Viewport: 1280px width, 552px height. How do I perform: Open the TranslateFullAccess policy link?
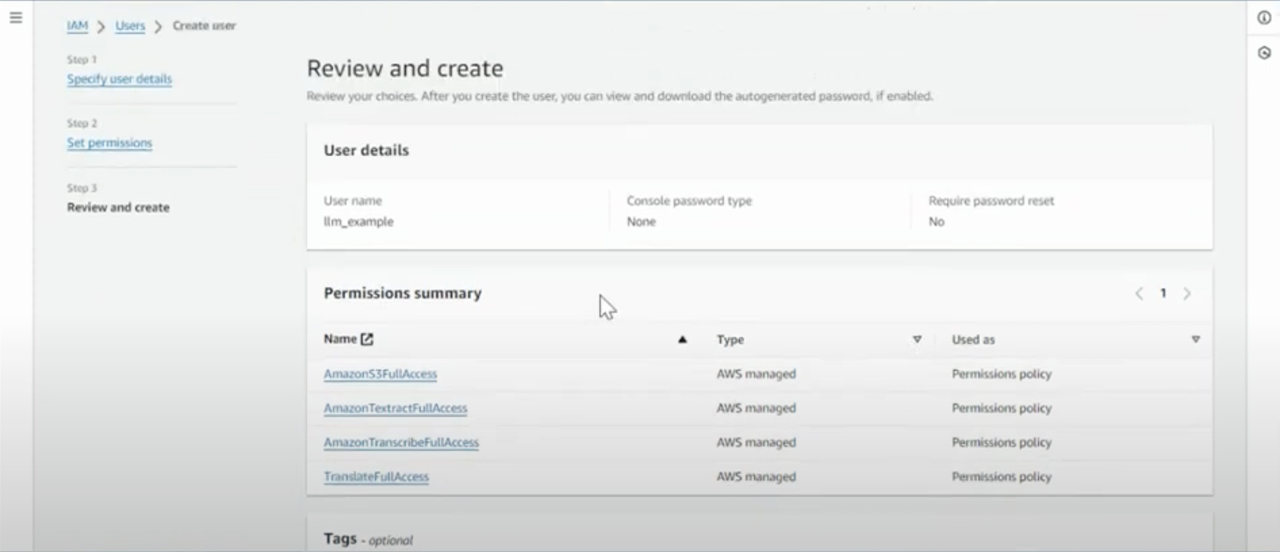[x=376, y=477]
